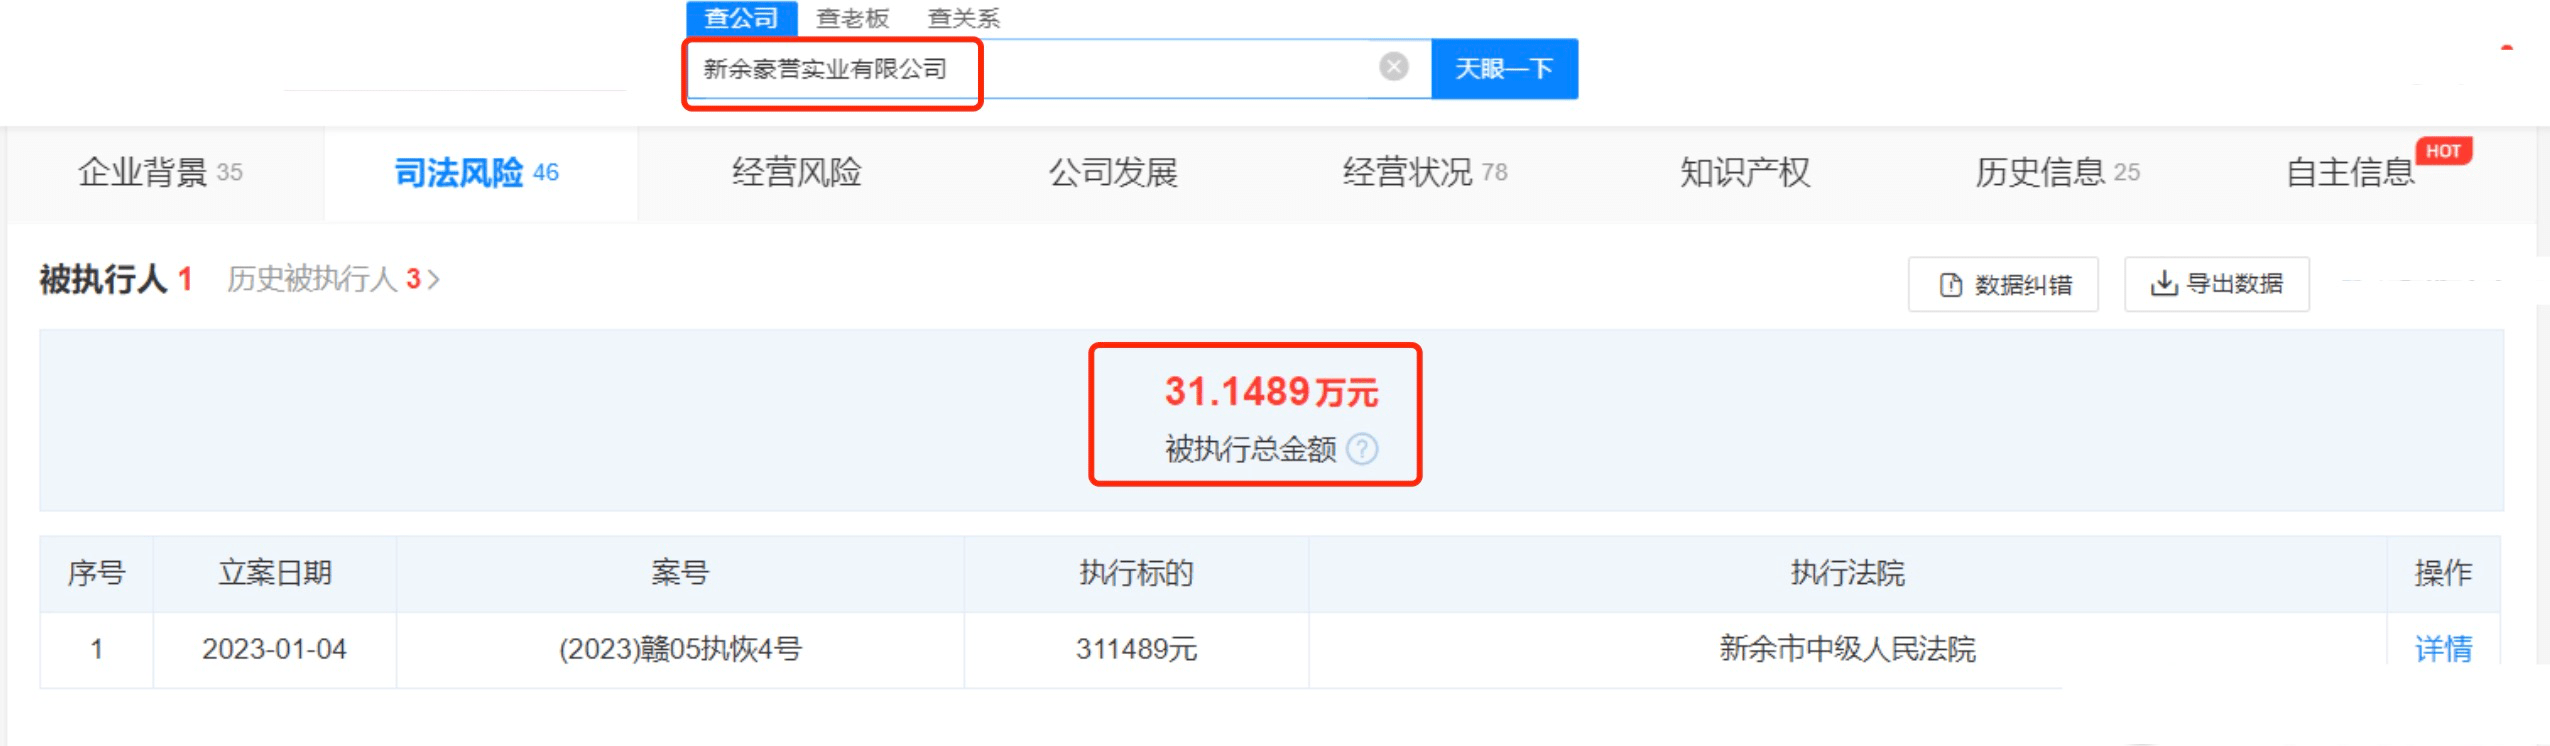Open 详情 link for case row 1

[x=2443, y=649]
